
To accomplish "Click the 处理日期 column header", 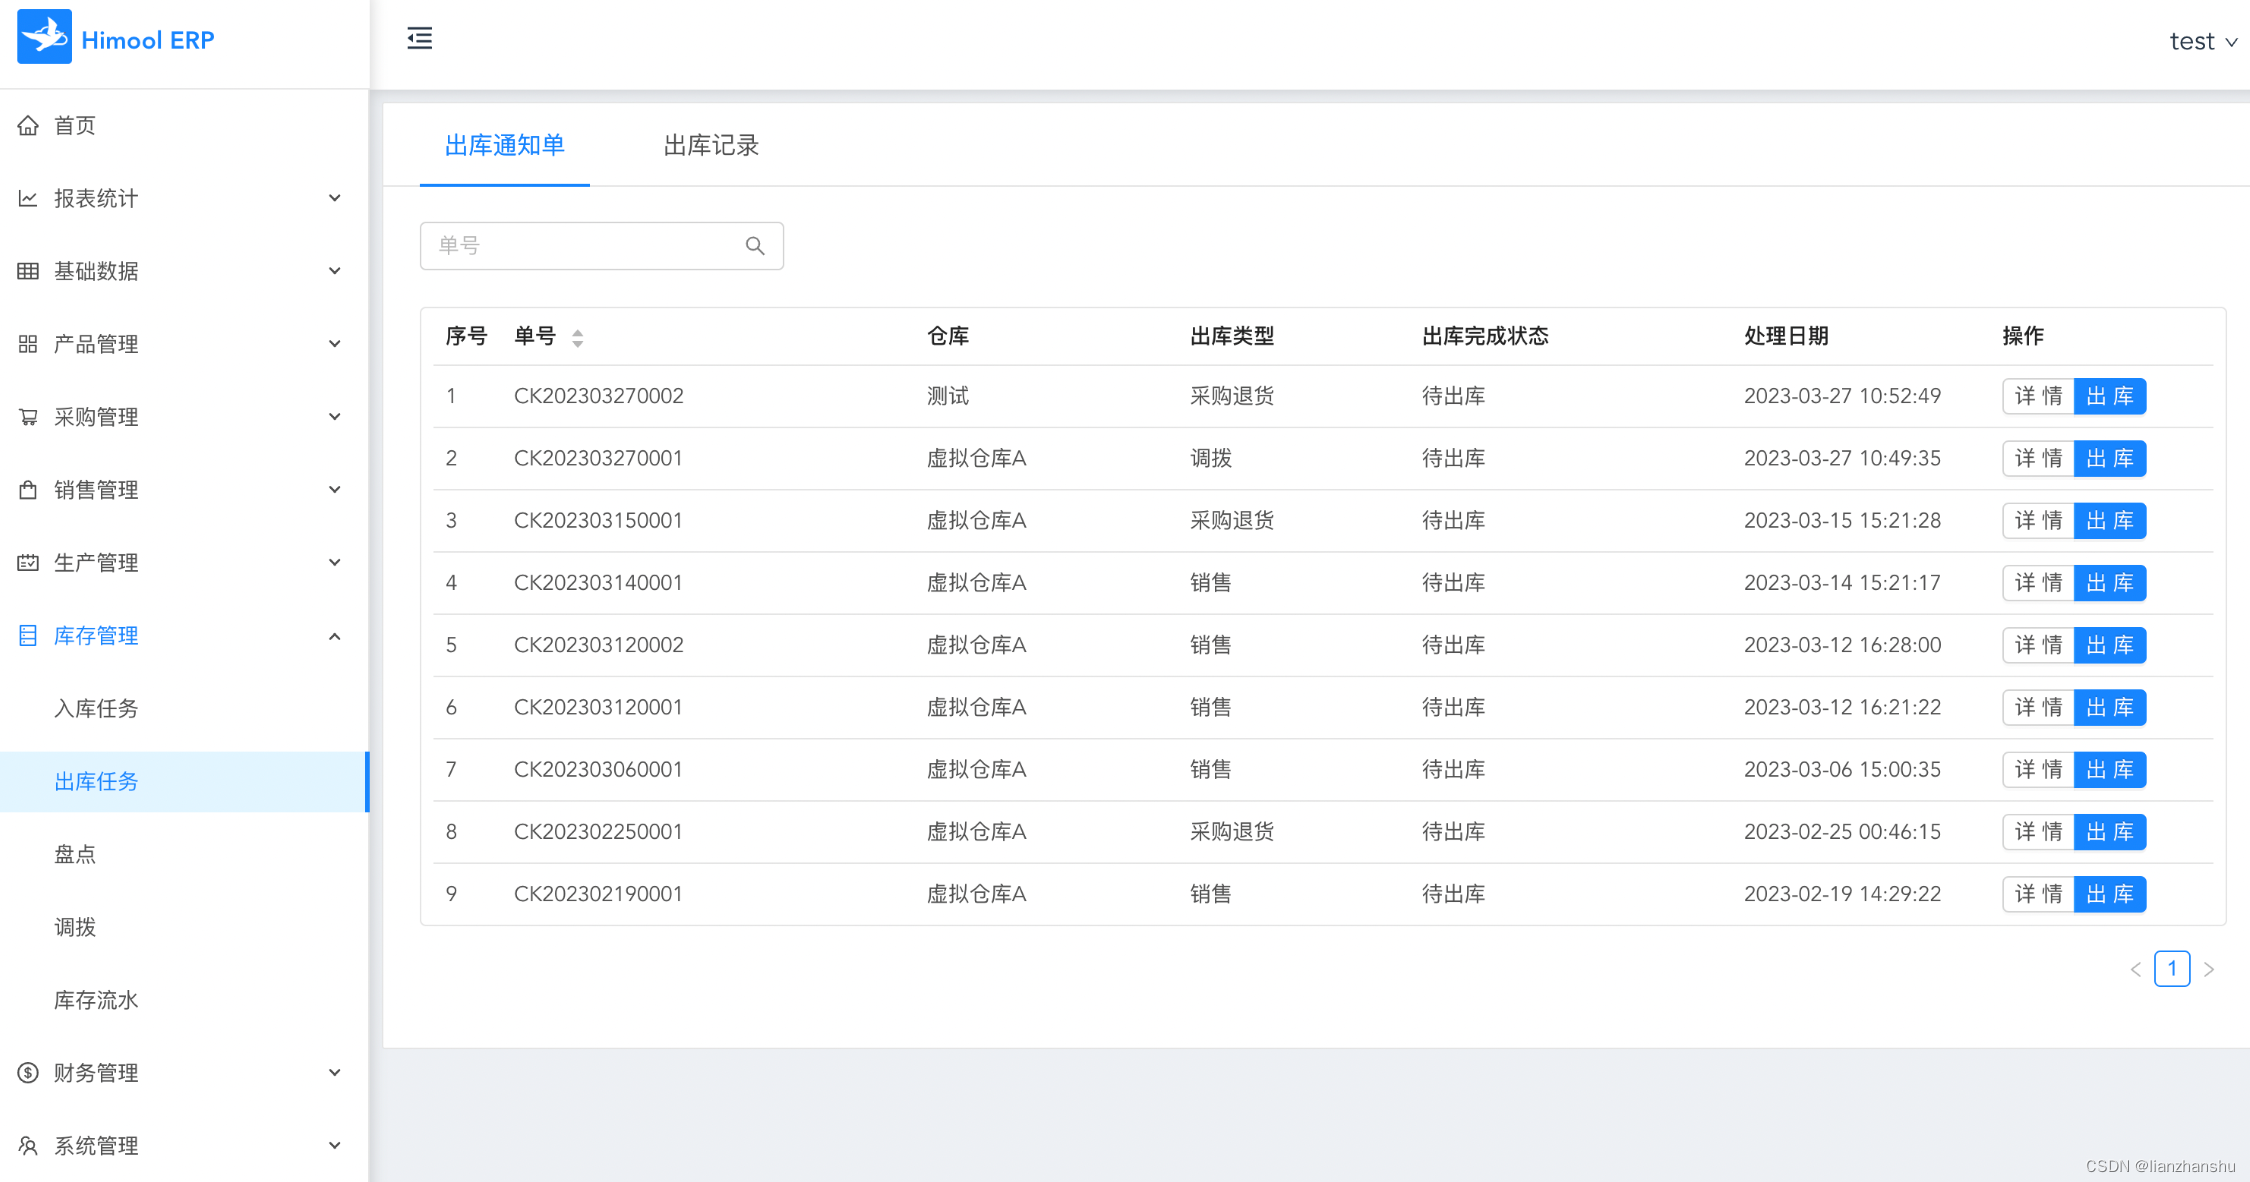I will pos(1786,336).
